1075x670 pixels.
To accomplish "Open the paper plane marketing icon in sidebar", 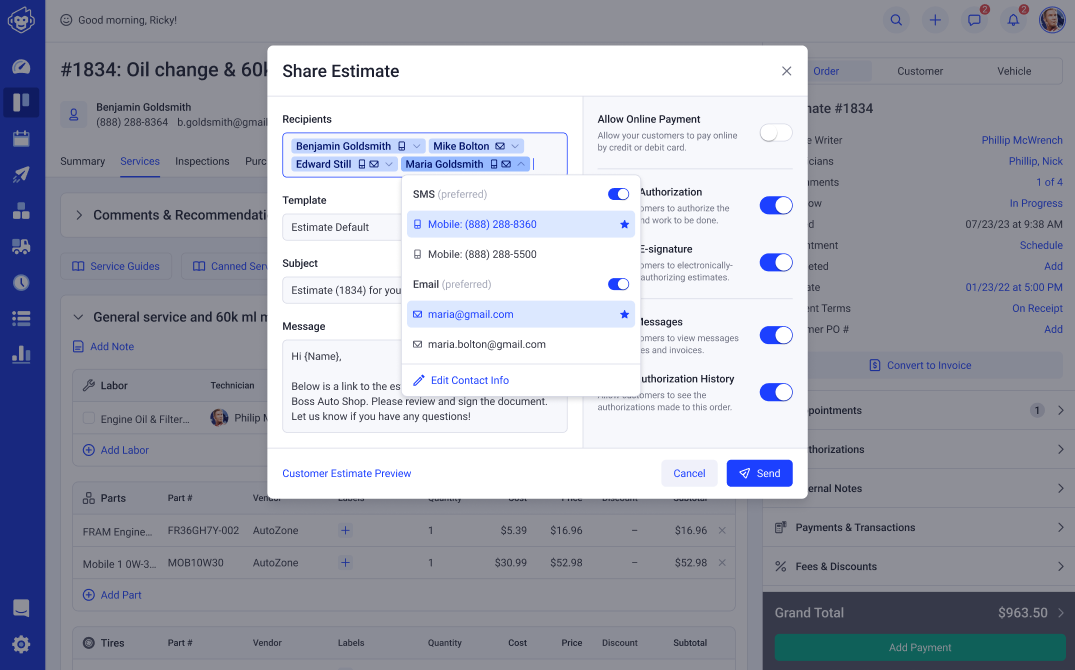I will point(21,174).
